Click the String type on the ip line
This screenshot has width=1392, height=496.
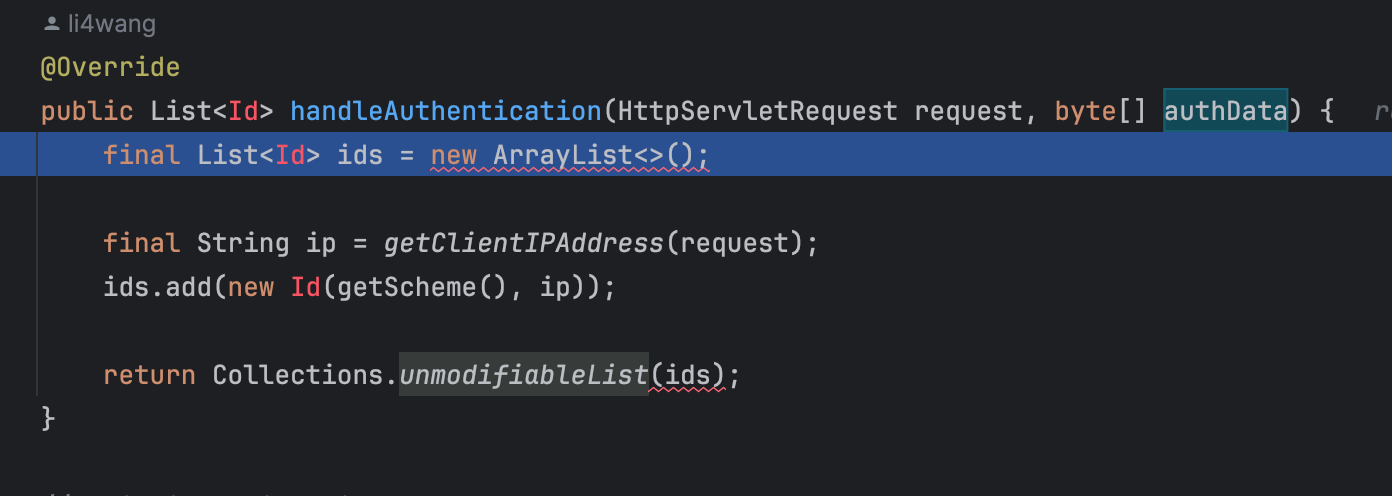click(243, 243)
